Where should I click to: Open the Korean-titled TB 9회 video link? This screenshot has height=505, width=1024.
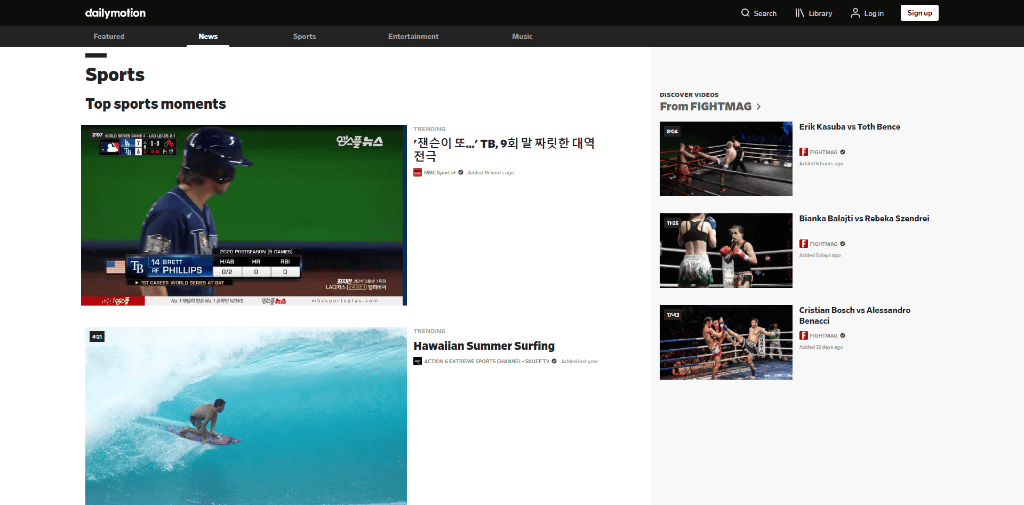coord(504,150)
